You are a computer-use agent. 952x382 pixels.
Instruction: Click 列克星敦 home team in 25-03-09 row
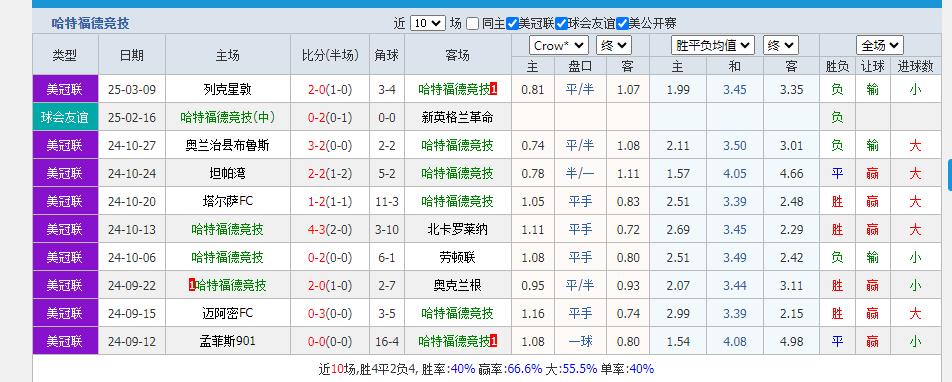point(228,90)
